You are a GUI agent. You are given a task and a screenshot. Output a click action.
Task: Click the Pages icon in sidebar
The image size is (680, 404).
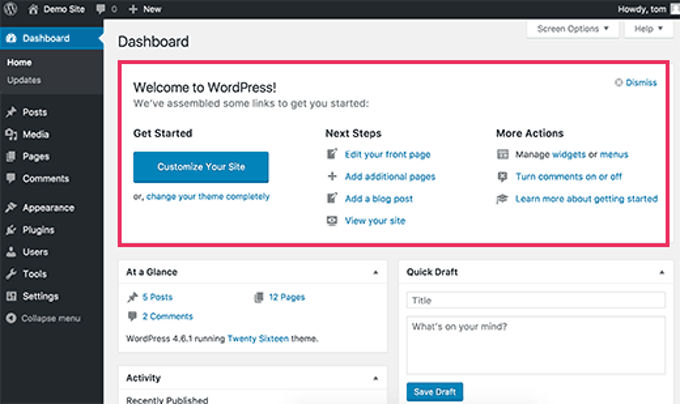pos(11,156)
